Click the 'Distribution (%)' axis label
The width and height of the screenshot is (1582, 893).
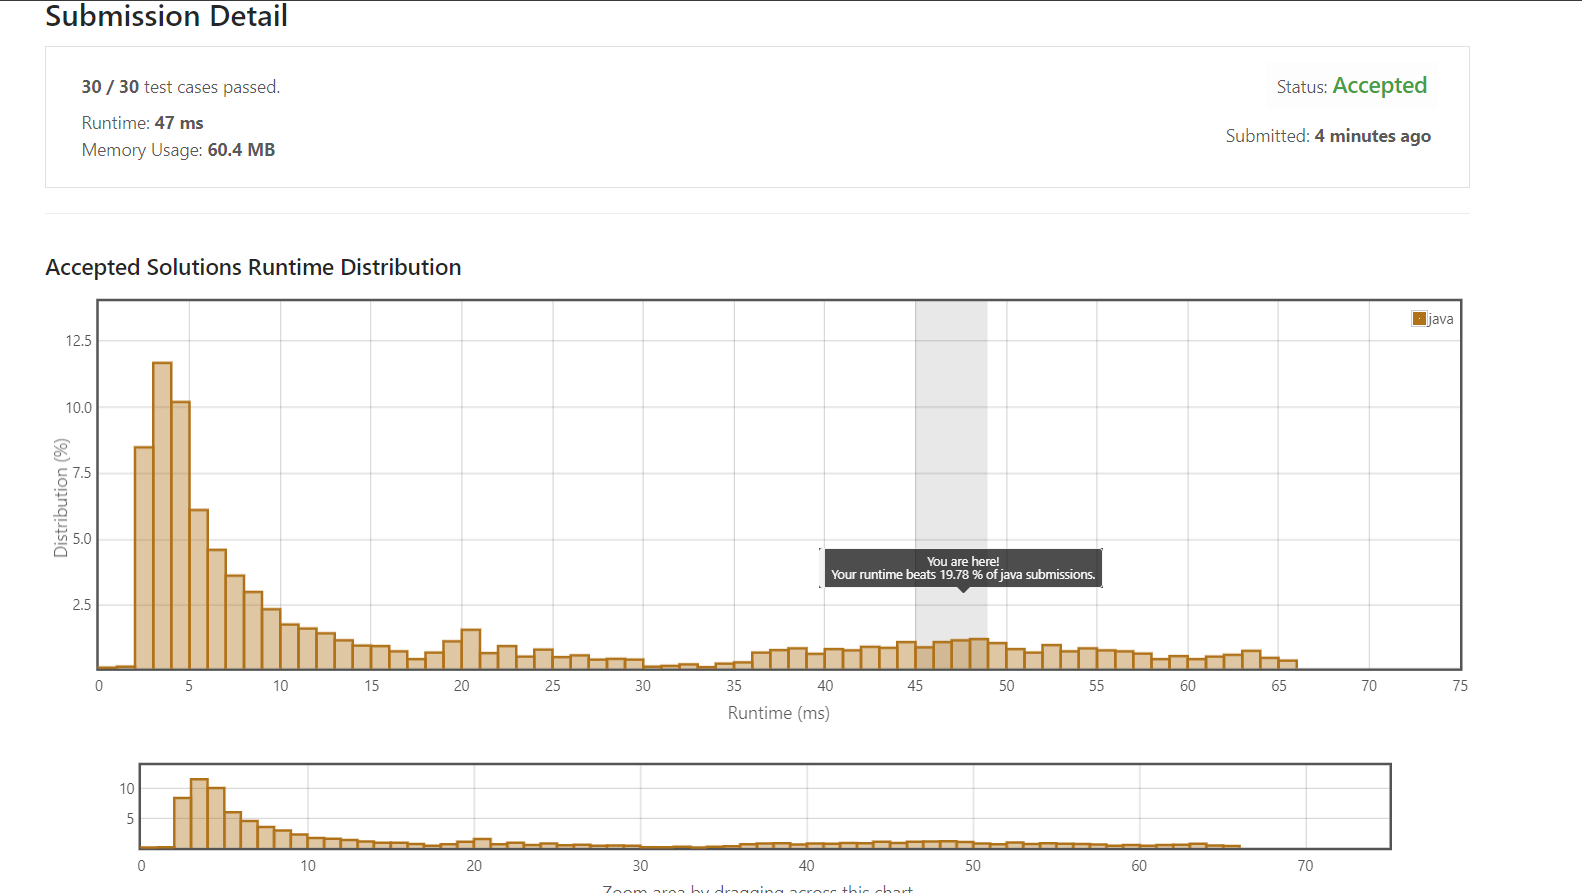(x=61, y=498)
